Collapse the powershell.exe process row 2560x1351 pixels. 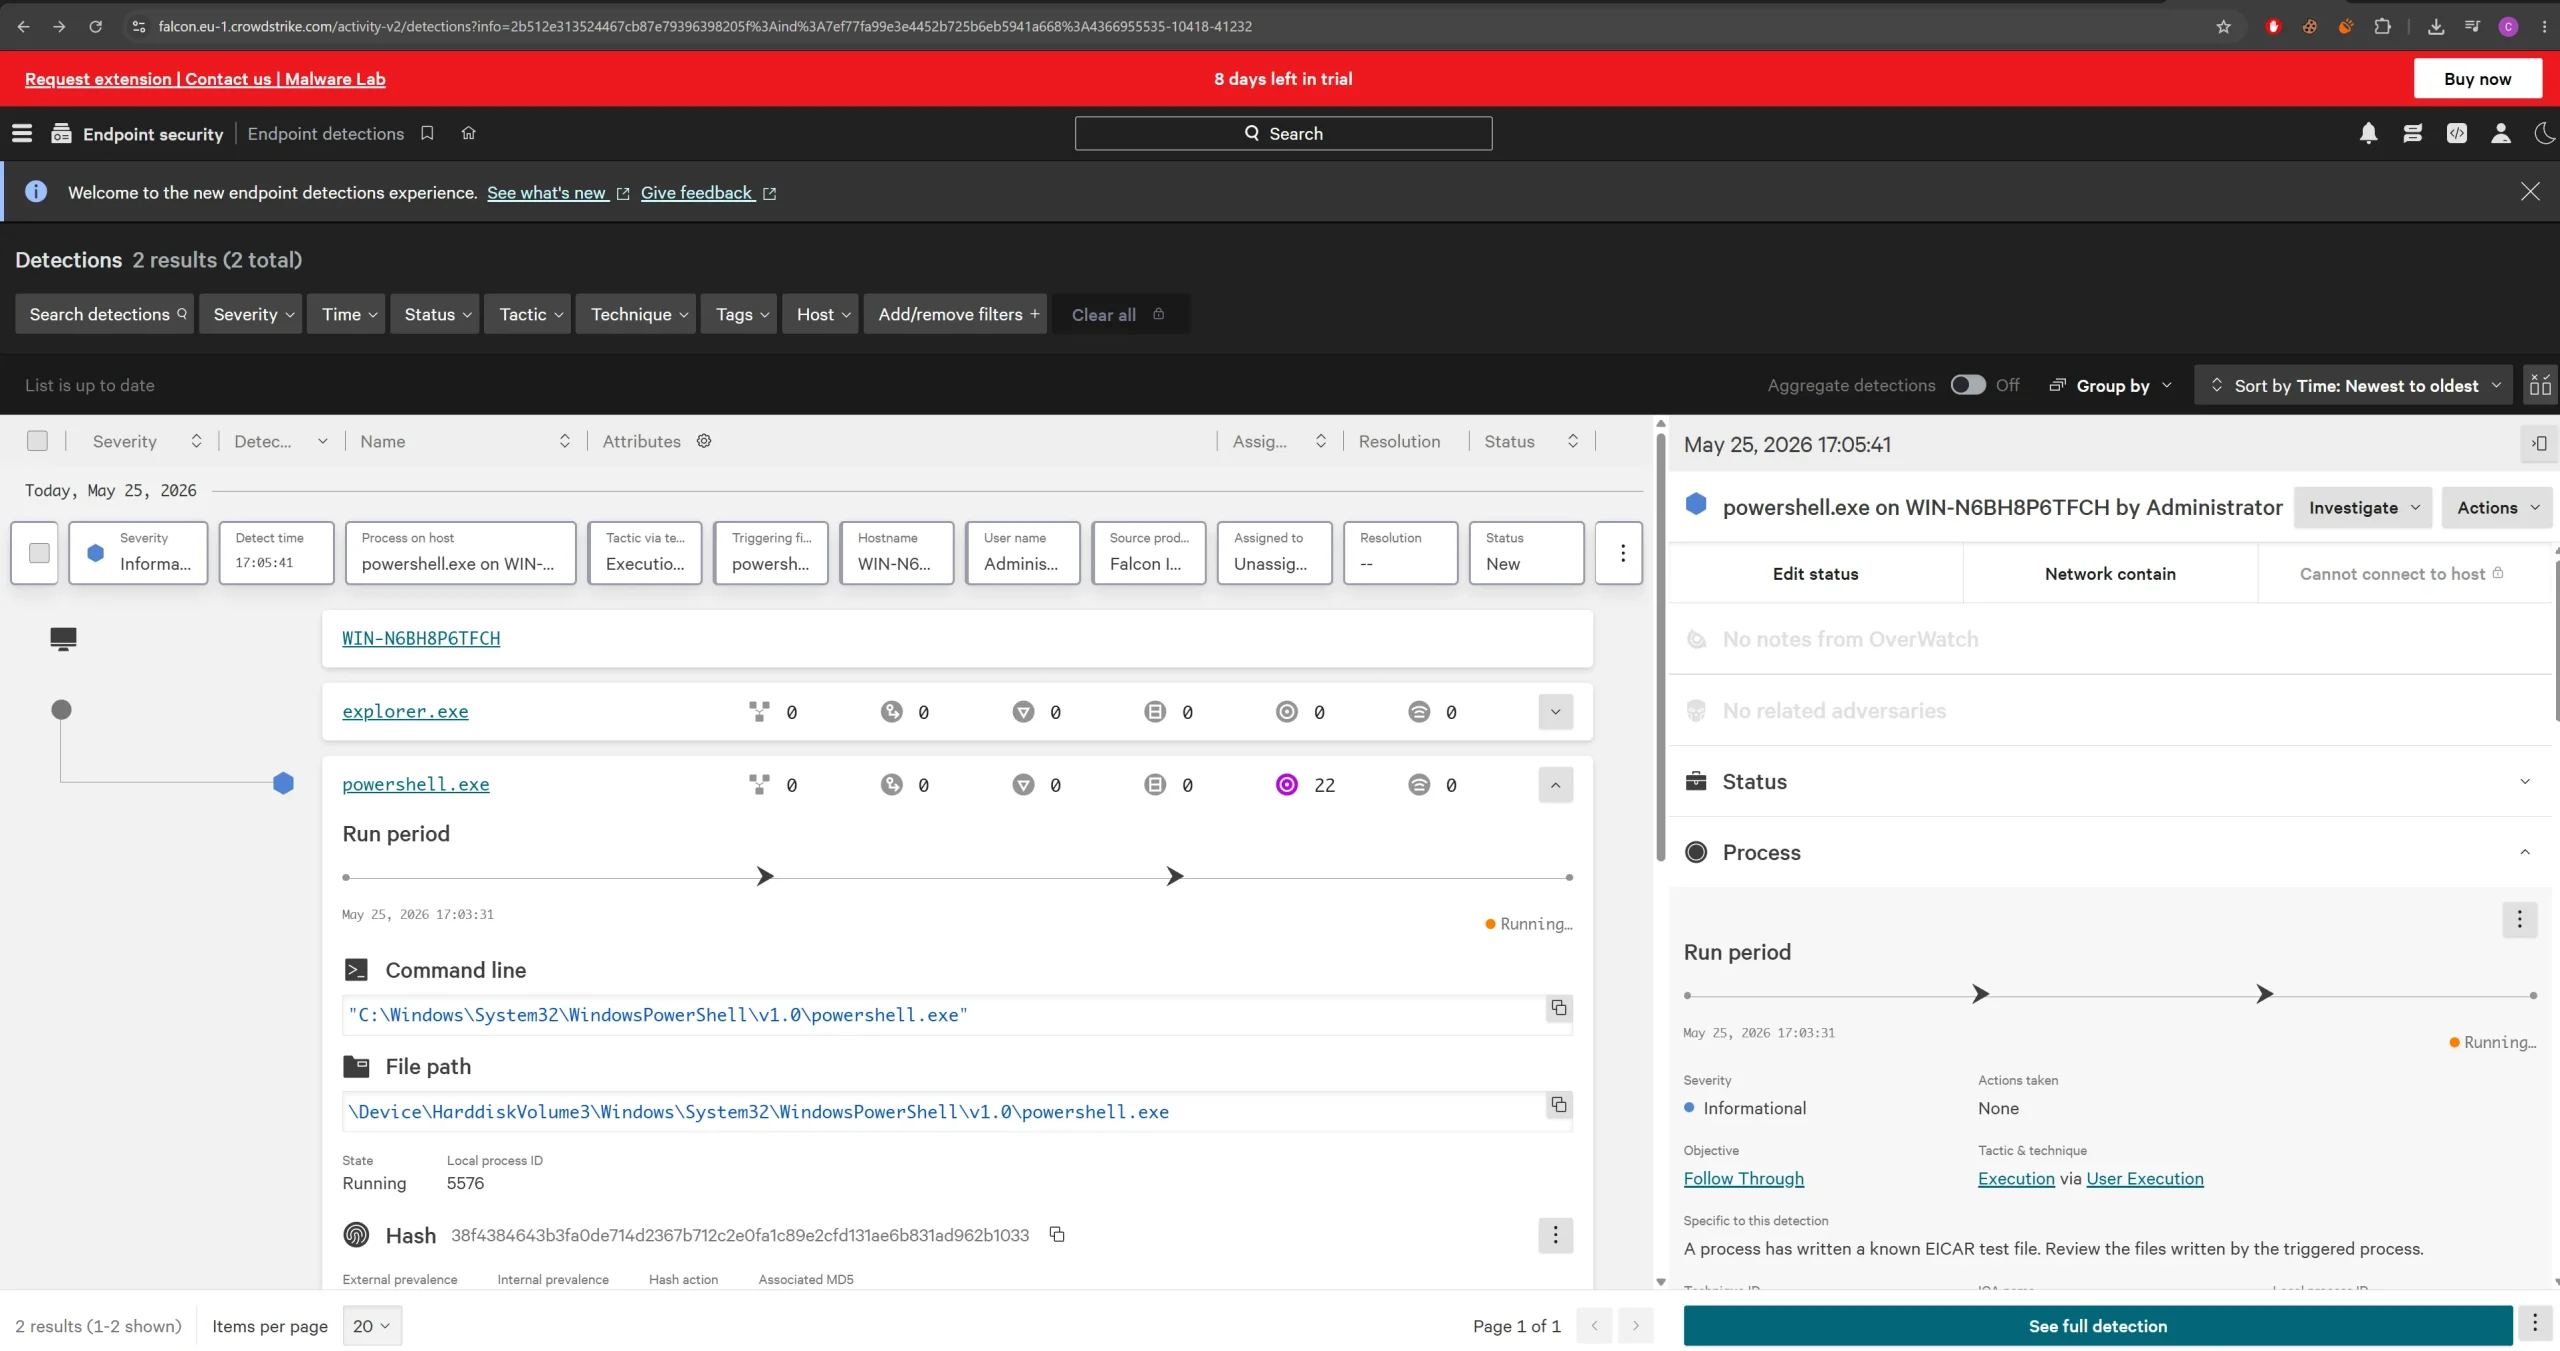(1555, 784)
